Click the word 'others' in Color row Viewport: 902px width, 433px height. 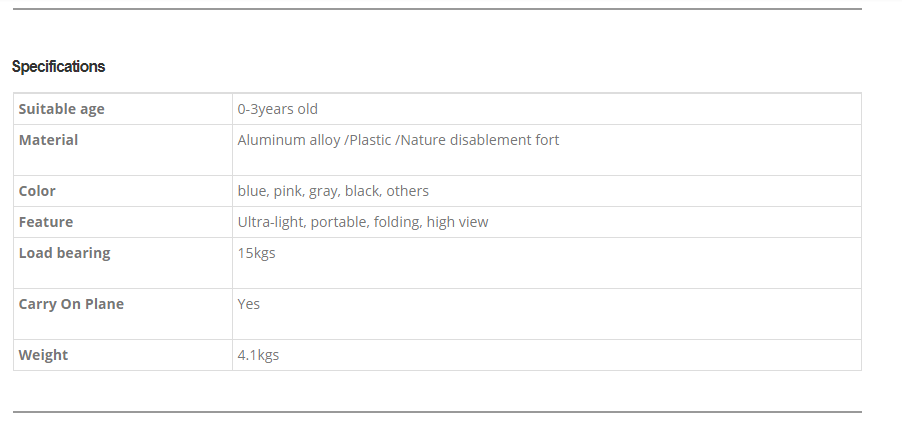tap(407, 191)
